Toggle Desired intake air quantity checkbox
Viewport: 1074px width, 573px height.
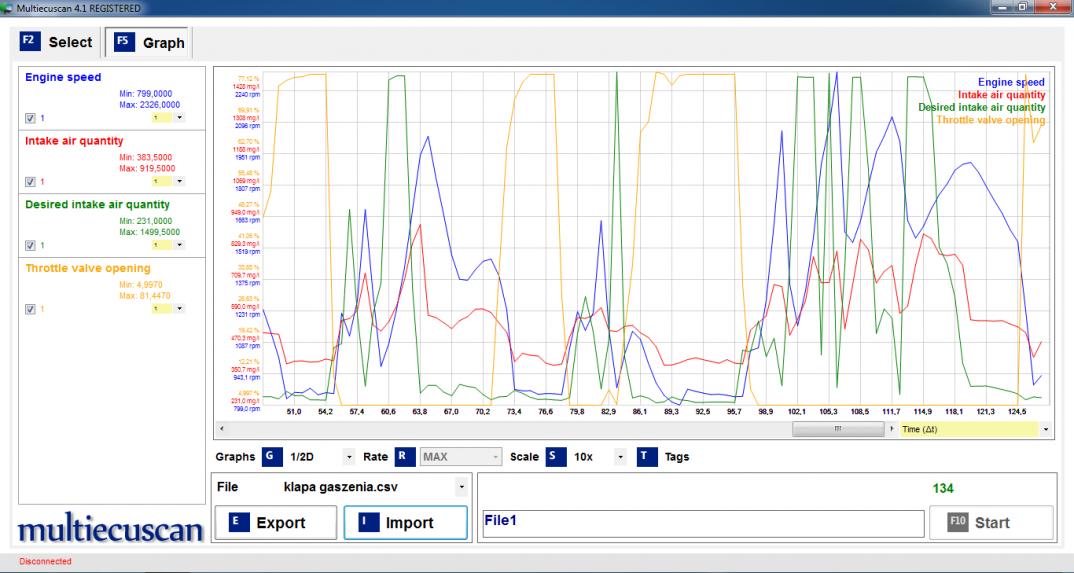[x=30, y=245]
